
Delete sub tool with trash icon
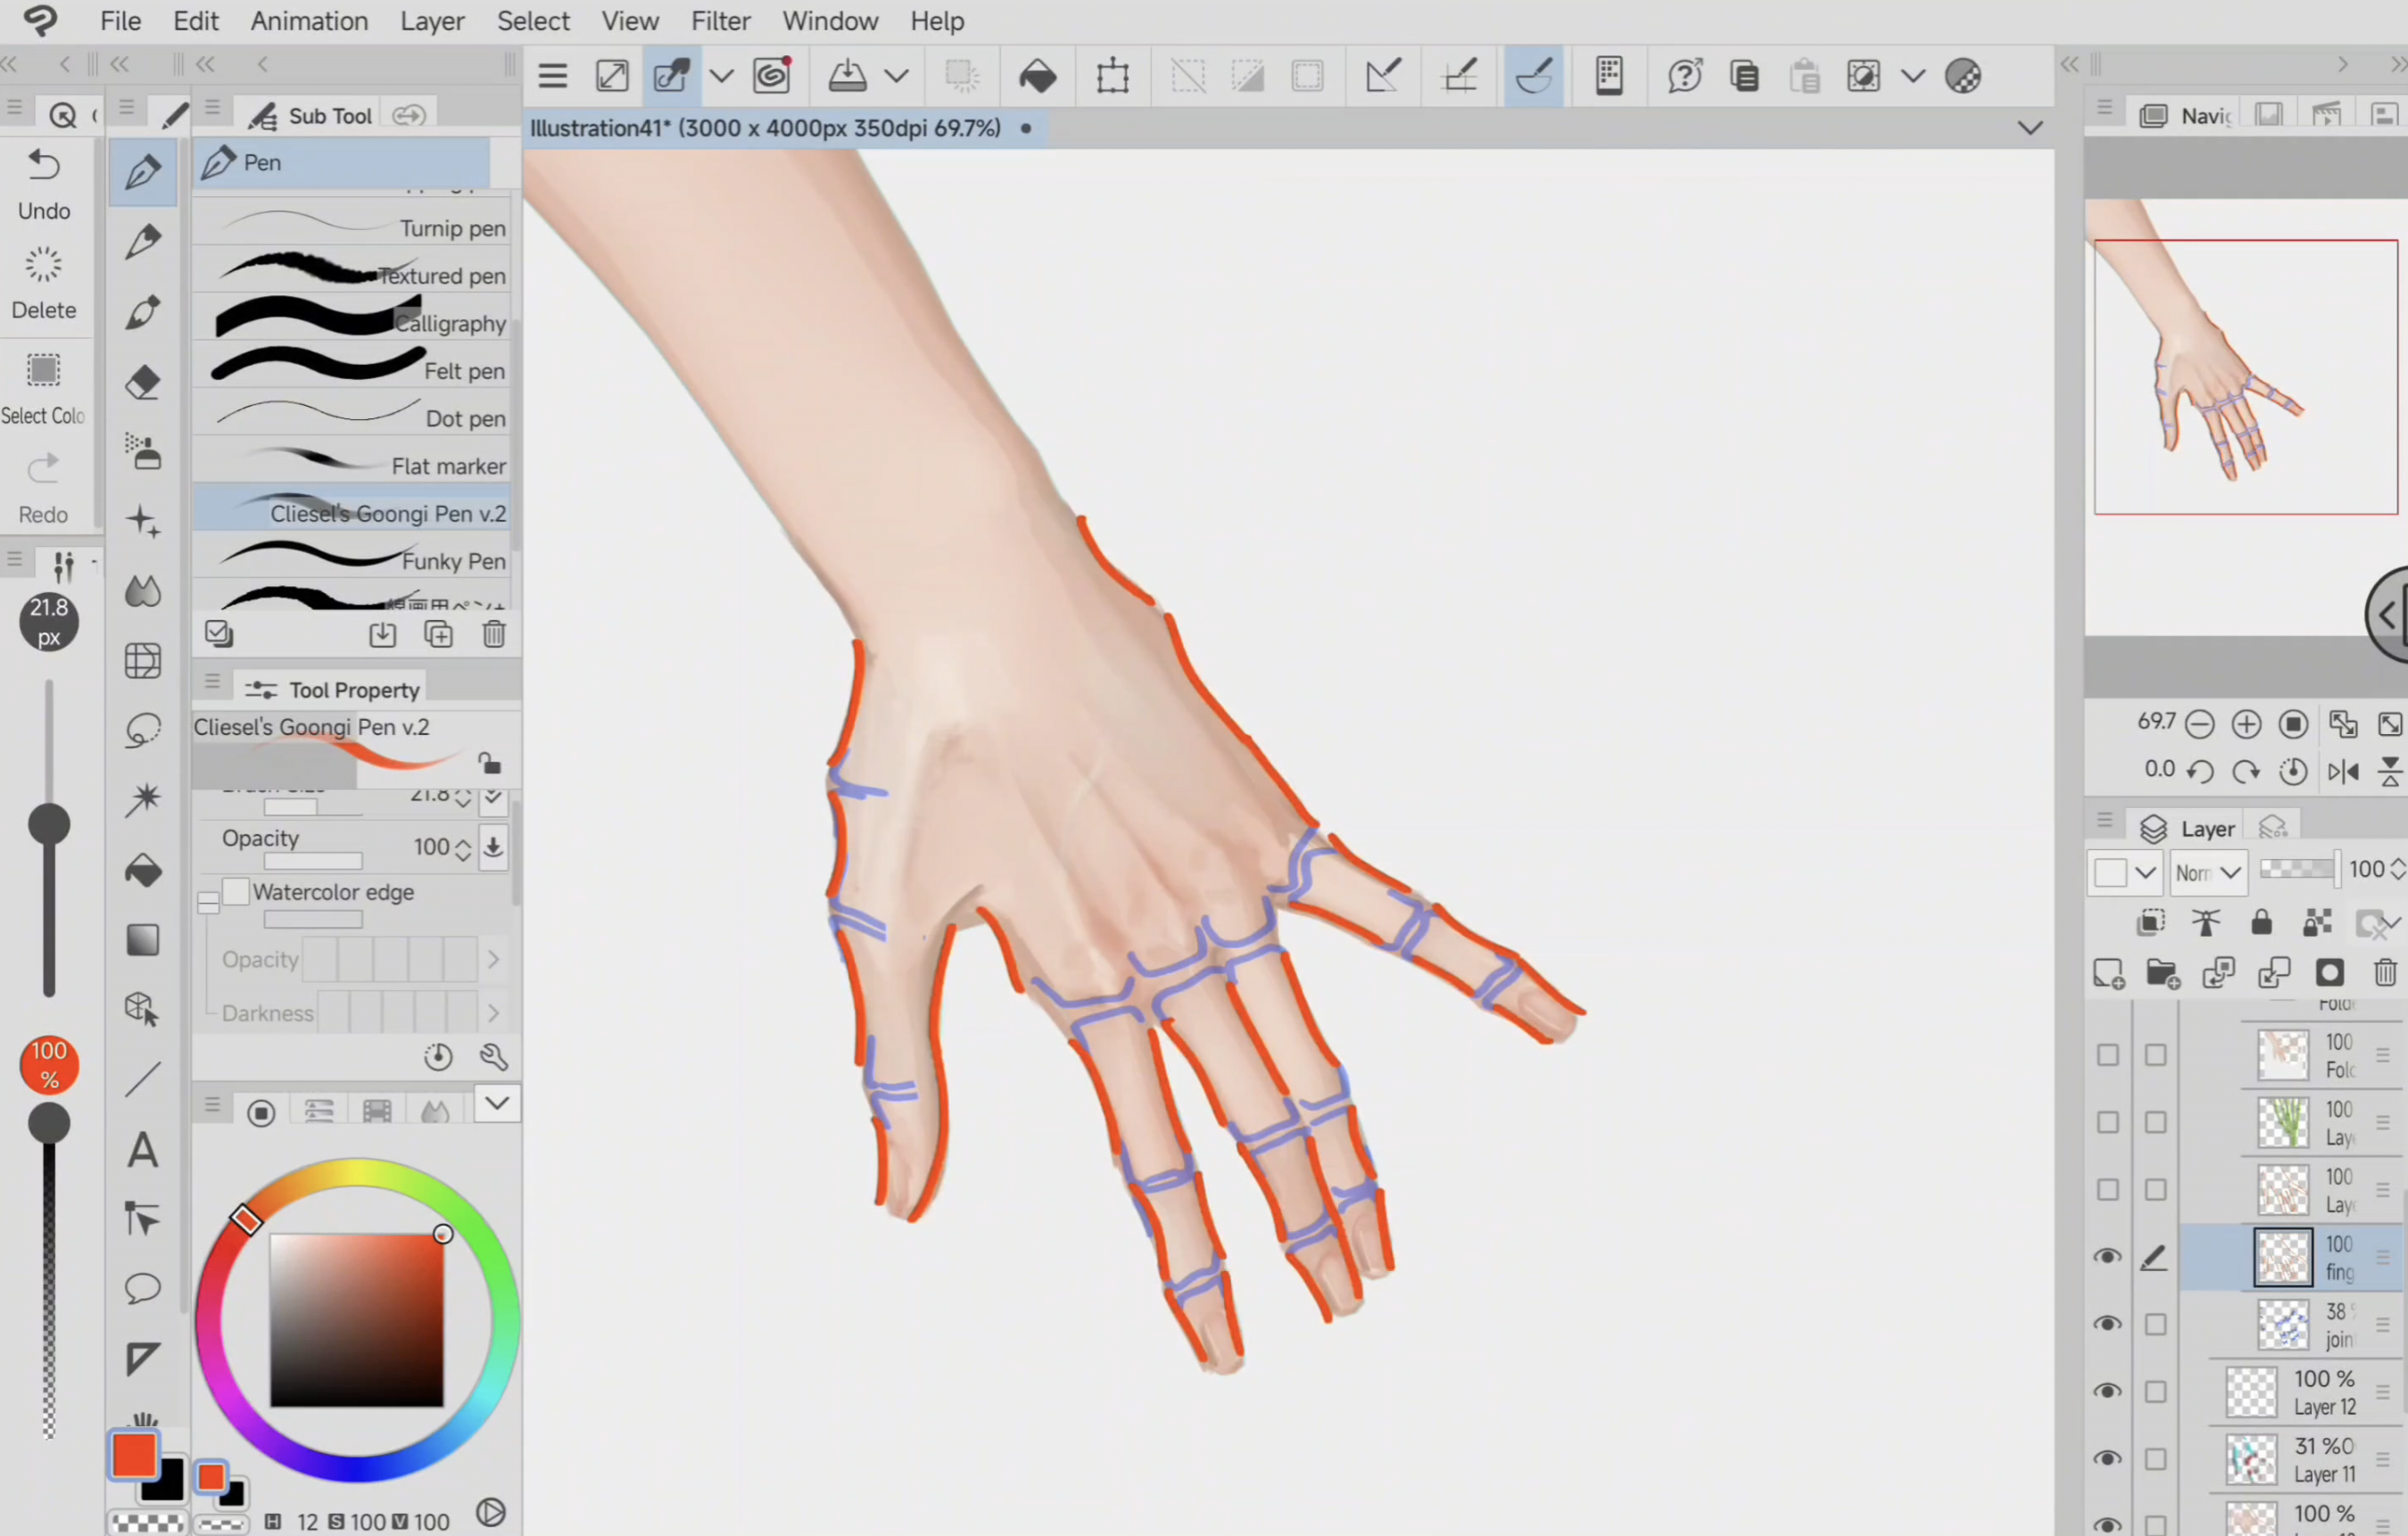494,634
